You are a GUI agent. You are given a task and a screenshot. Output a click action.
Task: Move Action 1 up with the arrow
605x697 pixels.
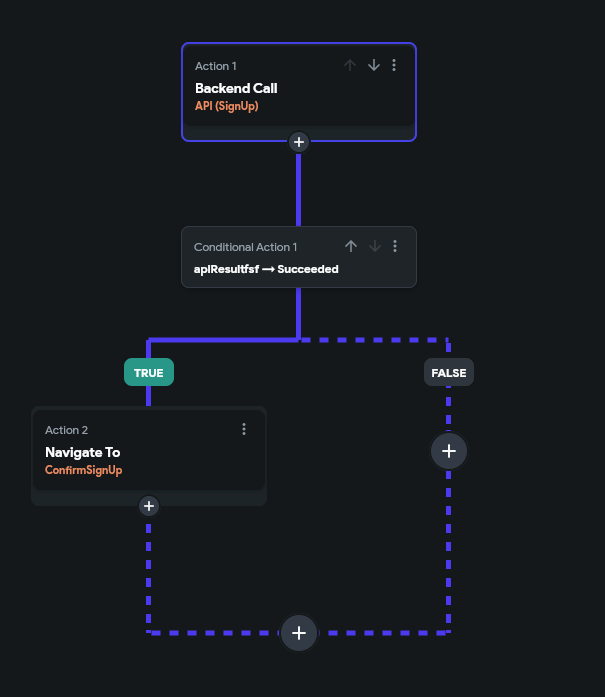tap(350, 65)
